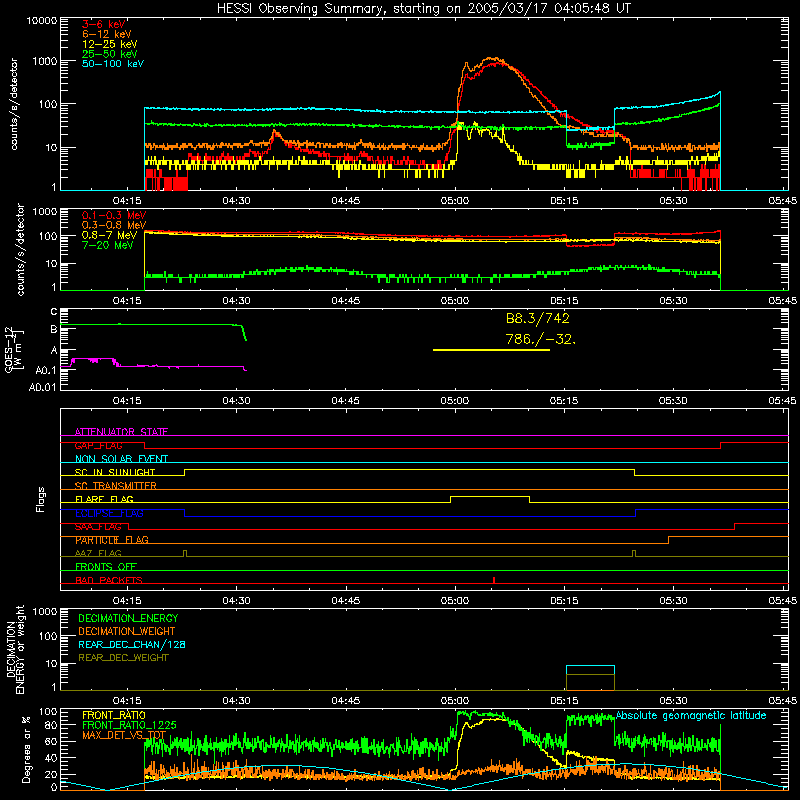This screenshot has width=800, height=800.
Task: Click the counts/s/detector axis title of top panel
Action: click(13, 104)
